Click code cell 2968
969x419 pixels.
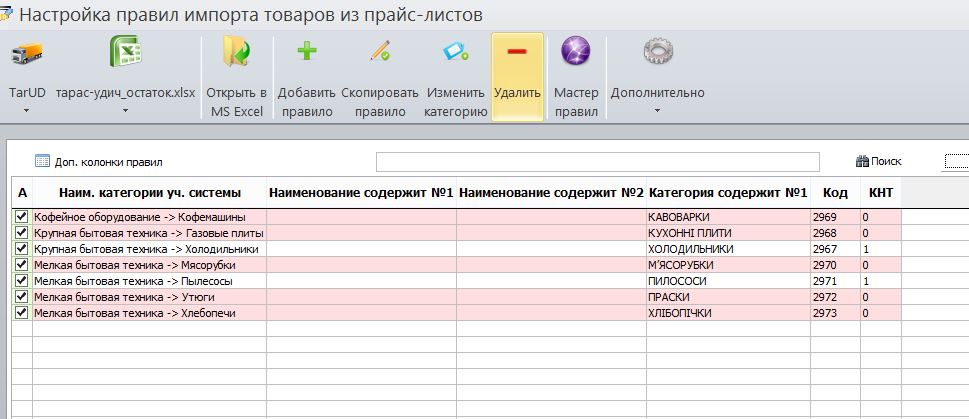(835, 233)
